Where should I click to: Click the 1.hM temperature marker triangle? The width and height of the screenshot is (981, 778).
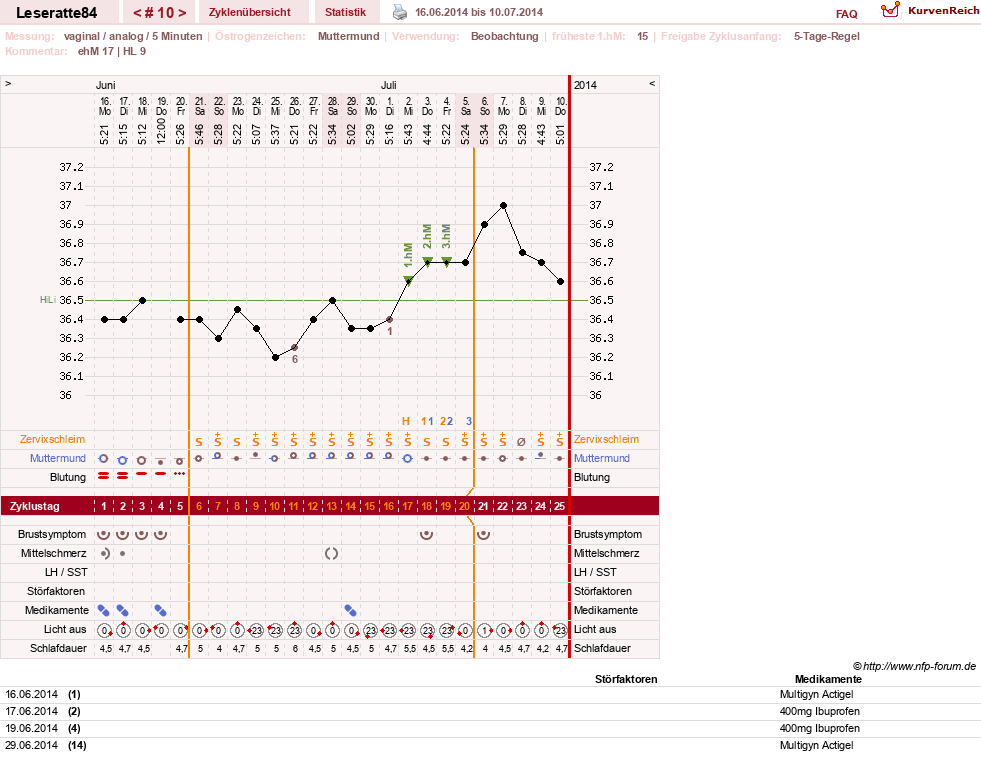coord(408,280)
